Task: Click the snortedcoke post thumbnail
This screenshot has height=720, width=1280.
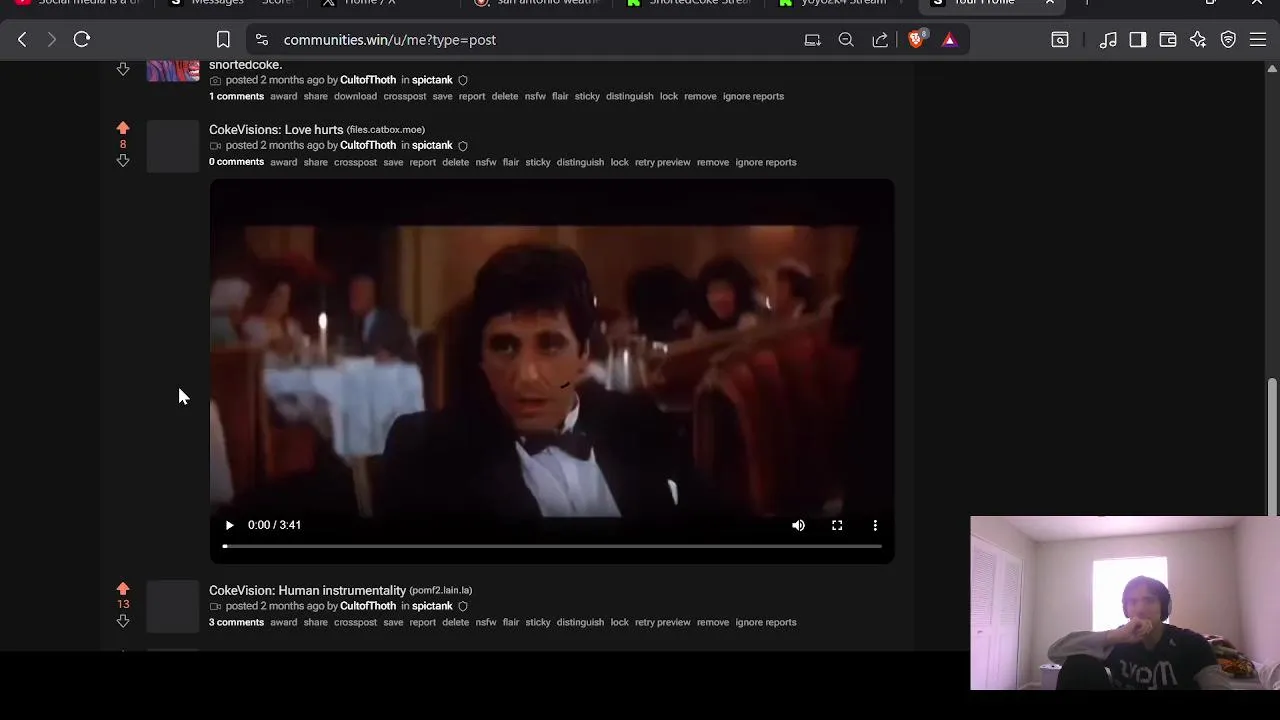Action: [173, 71]
